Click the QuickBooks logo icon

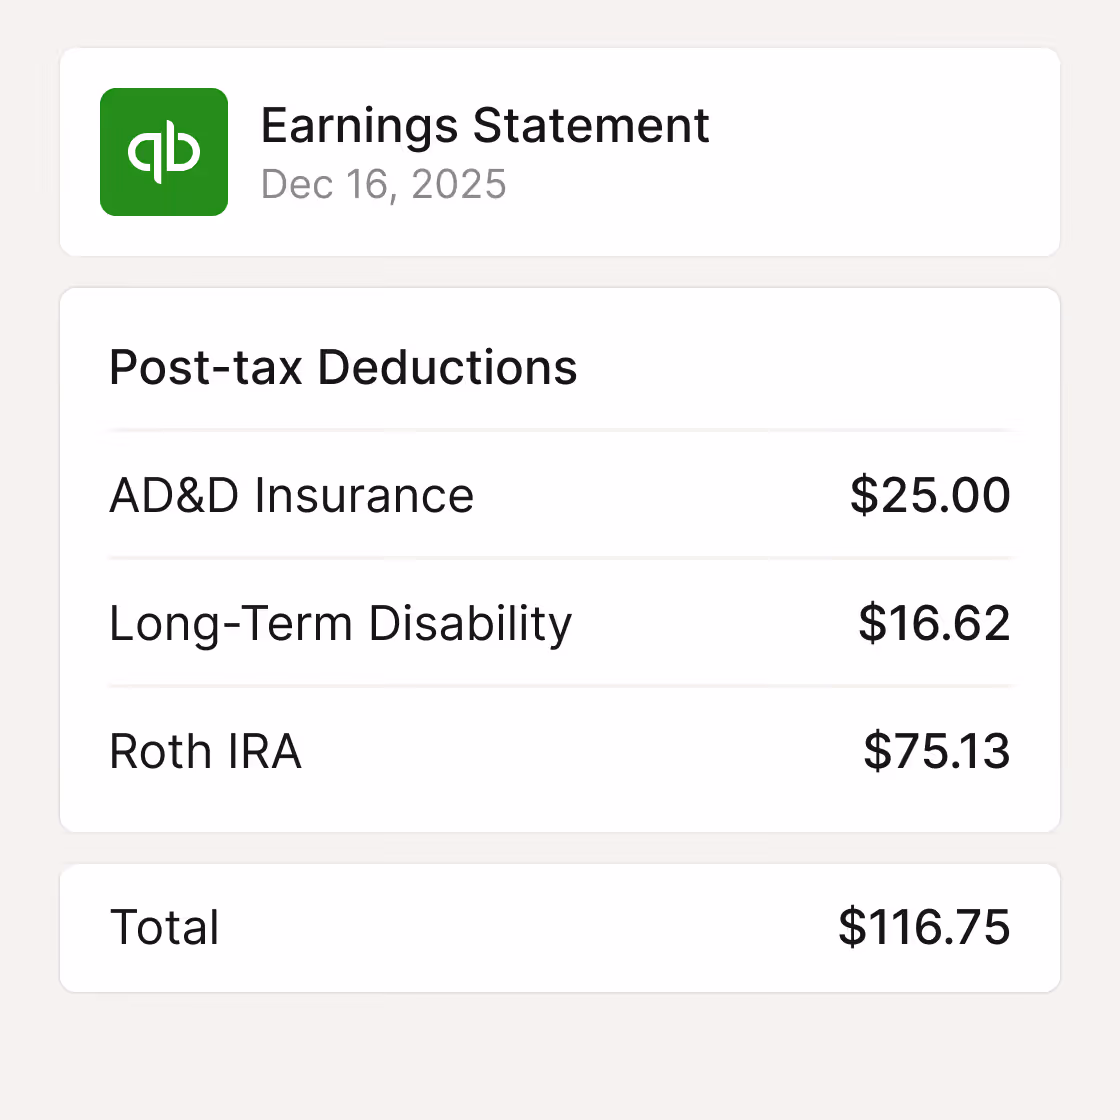click(x=163, y=151)
